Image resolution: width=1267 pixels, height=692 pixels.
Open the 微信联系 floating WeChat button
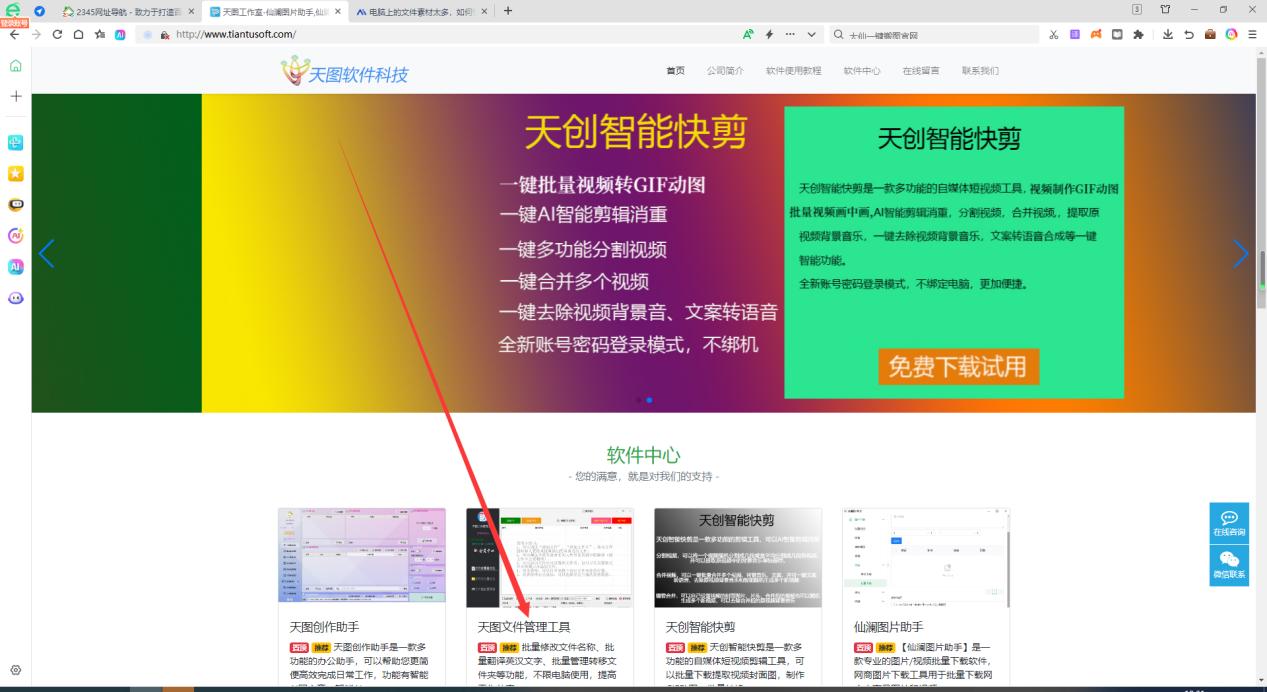point(1229,566)
